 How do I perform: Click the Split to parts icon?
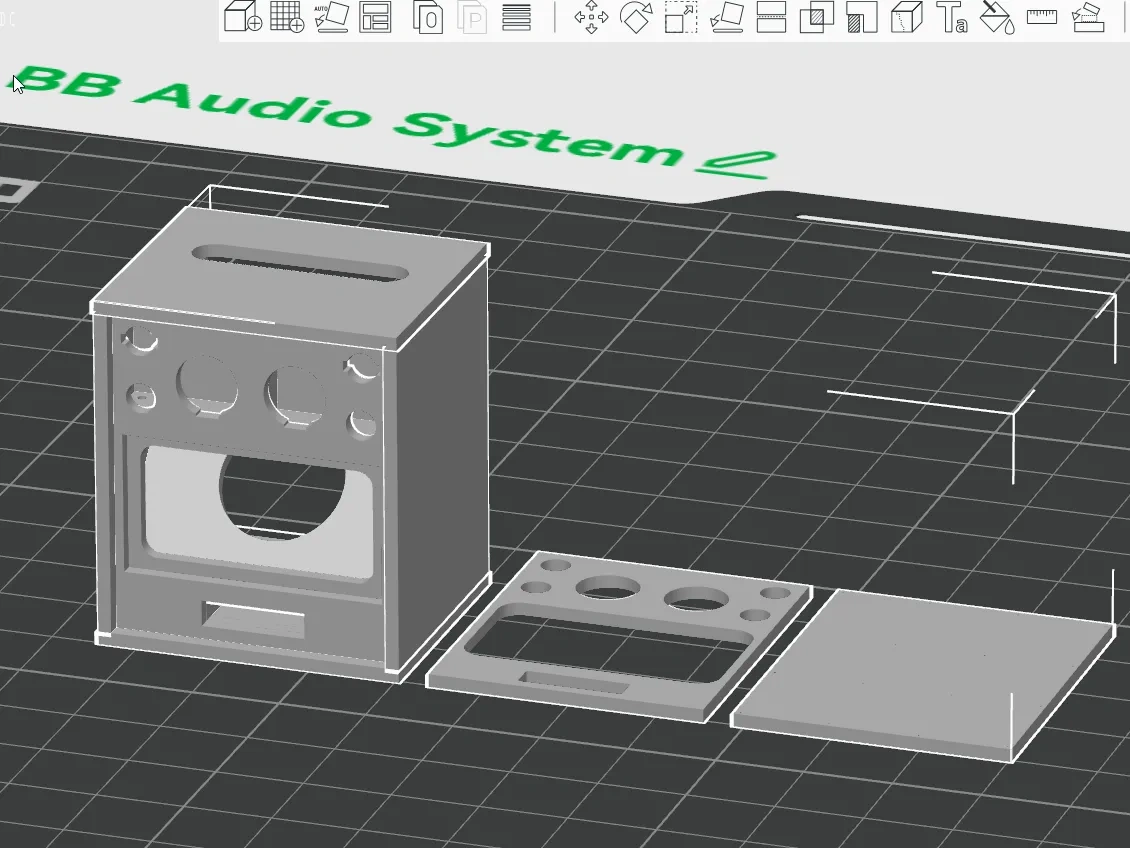[x=472, y=17]
